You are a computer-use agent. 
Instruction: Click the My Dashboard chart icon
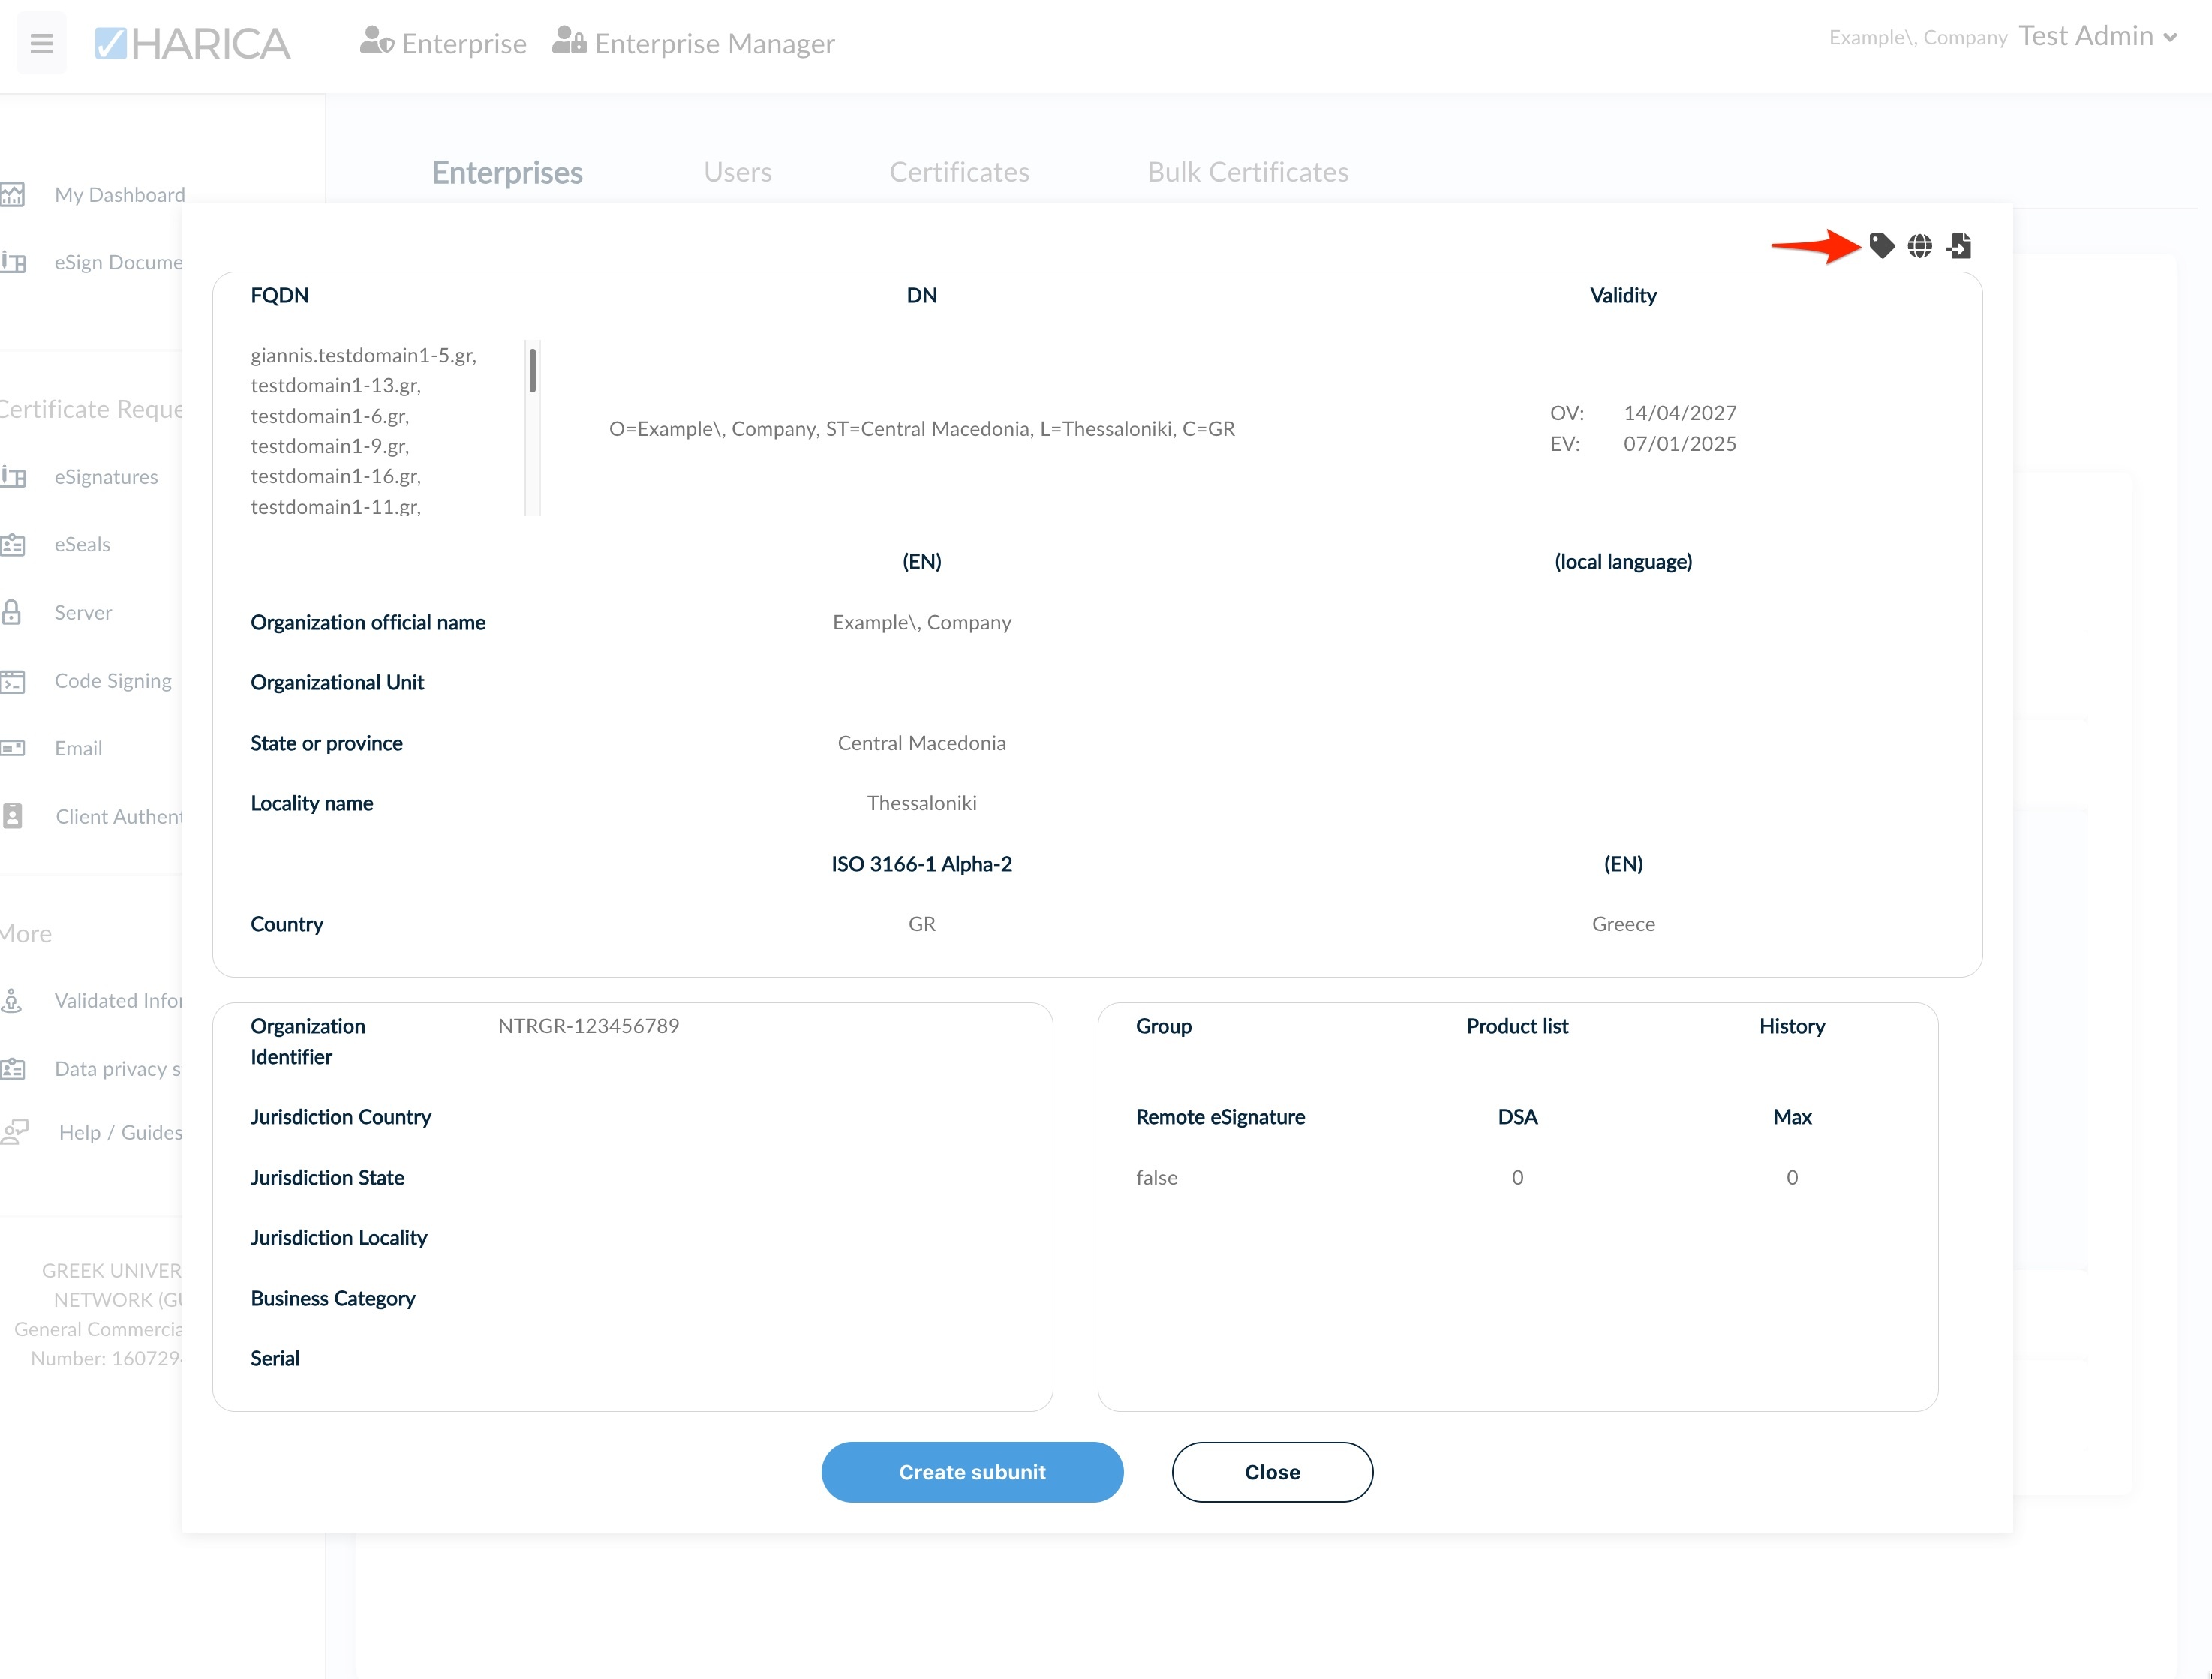(13, 194)
